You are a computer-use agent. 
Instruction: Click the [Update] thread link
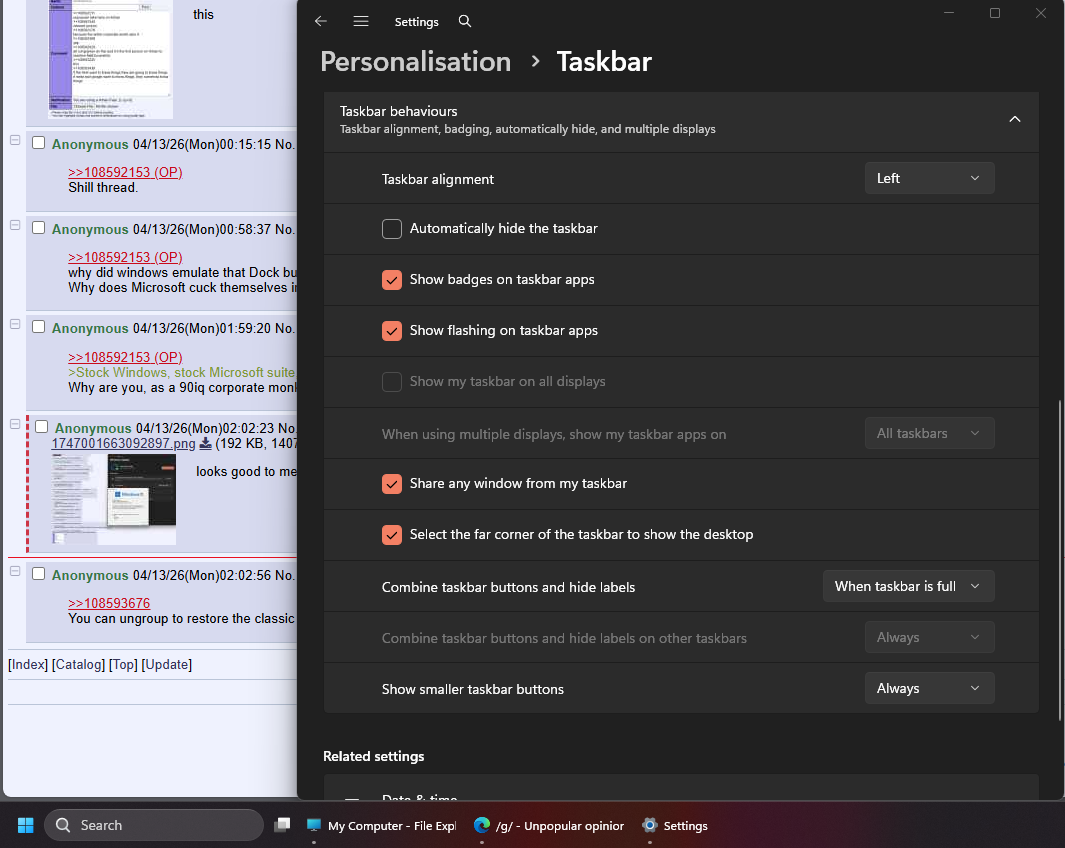click(166, 664)
